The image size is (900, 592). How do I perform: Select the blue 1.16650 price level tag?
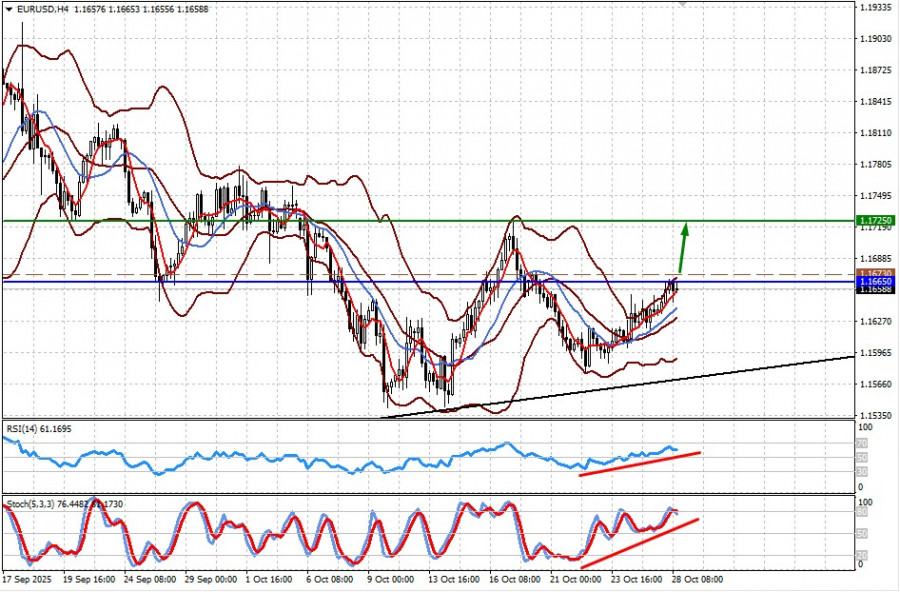point(876,282)
